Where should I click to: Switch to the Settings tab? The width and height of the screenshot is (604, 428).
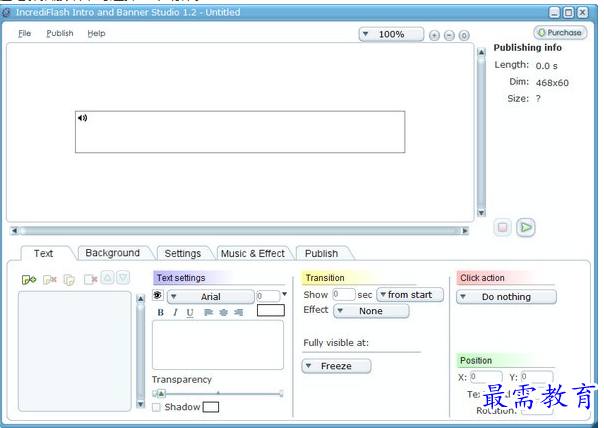pos(183,253)
